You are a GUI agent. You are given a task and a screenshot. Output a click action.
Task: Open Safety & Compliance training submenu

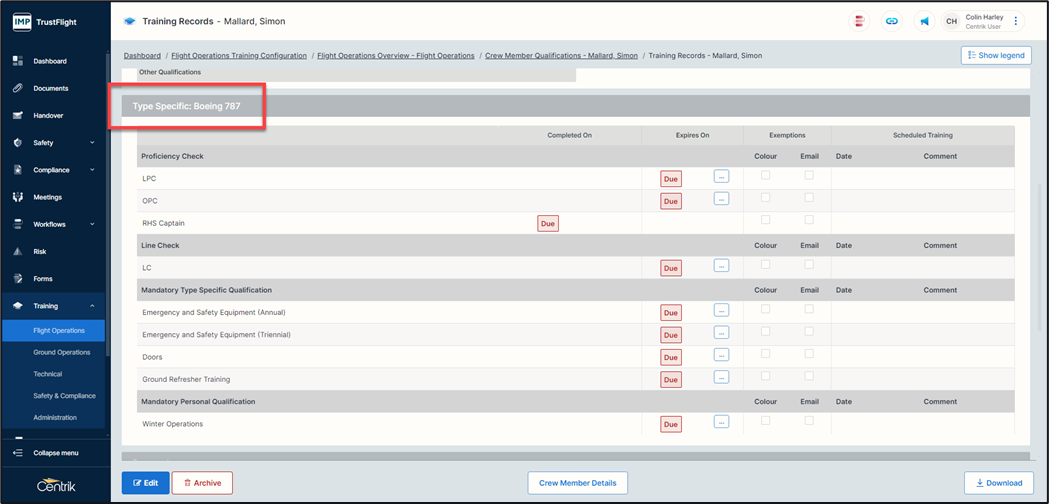[x=64, y=396]
